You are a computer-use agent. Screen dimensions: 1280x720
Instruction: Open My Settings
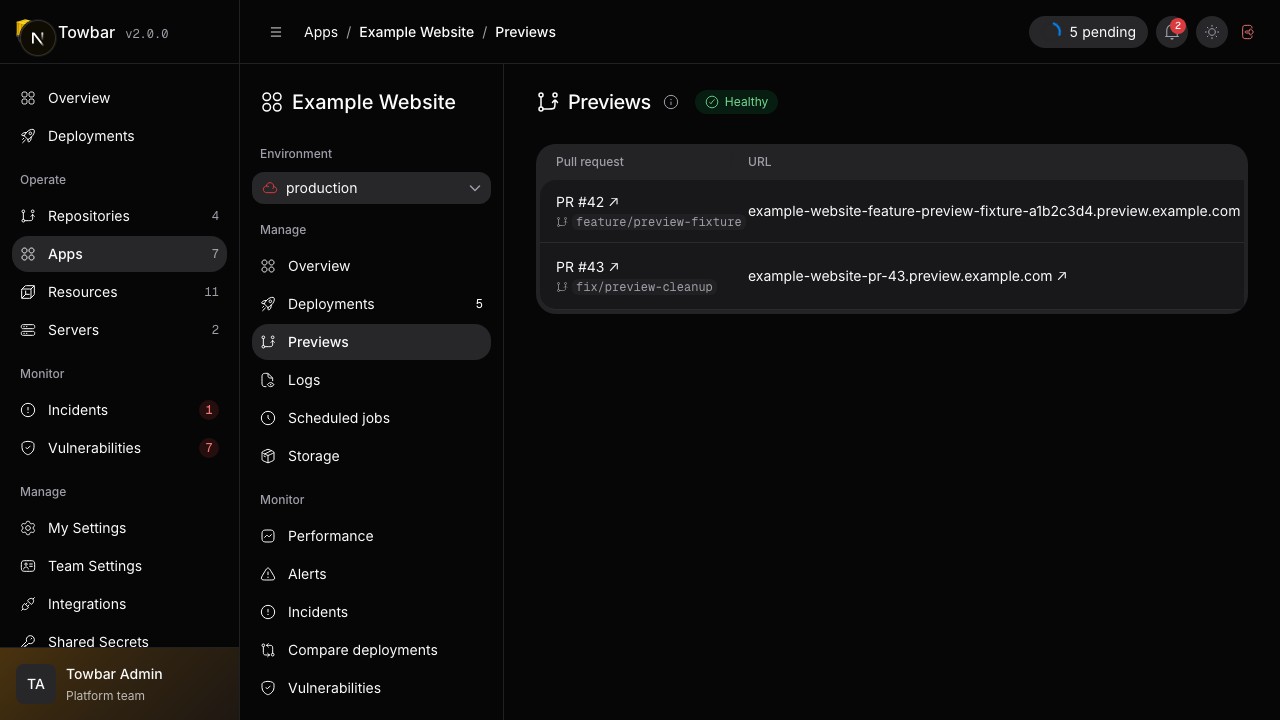coord(119,528)
